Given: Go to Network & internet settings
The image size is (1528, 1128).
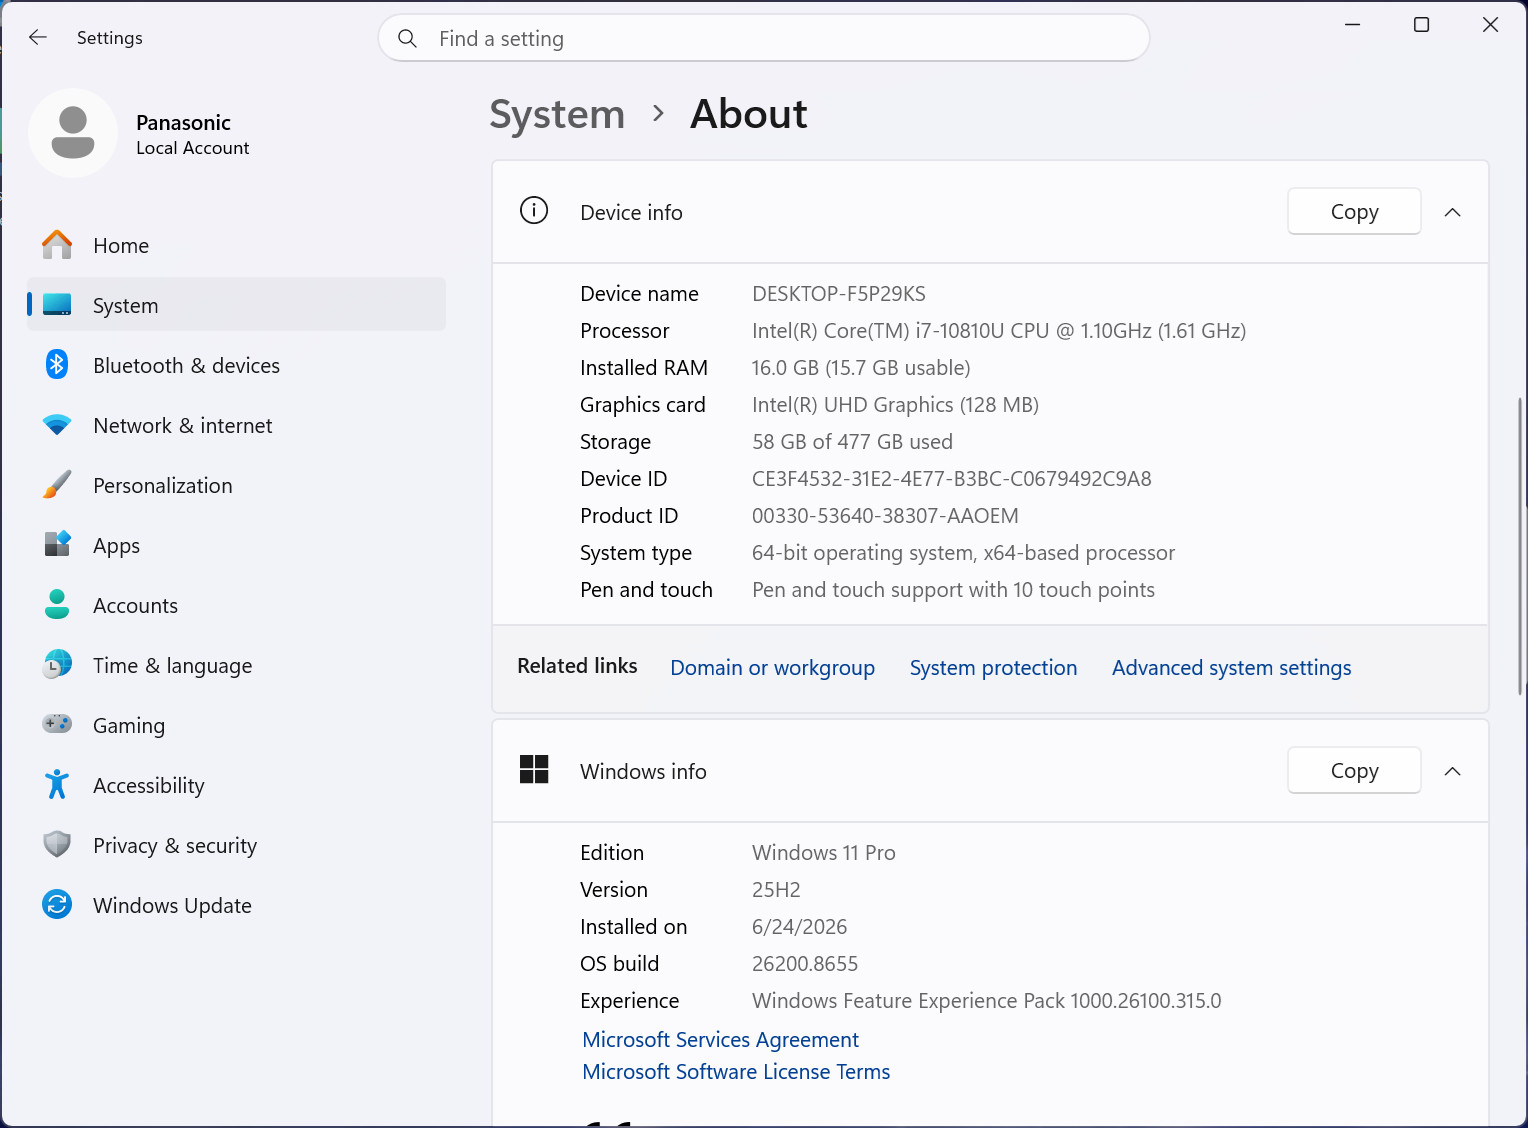Looking at the screenshot, I should tap(237, 425).
